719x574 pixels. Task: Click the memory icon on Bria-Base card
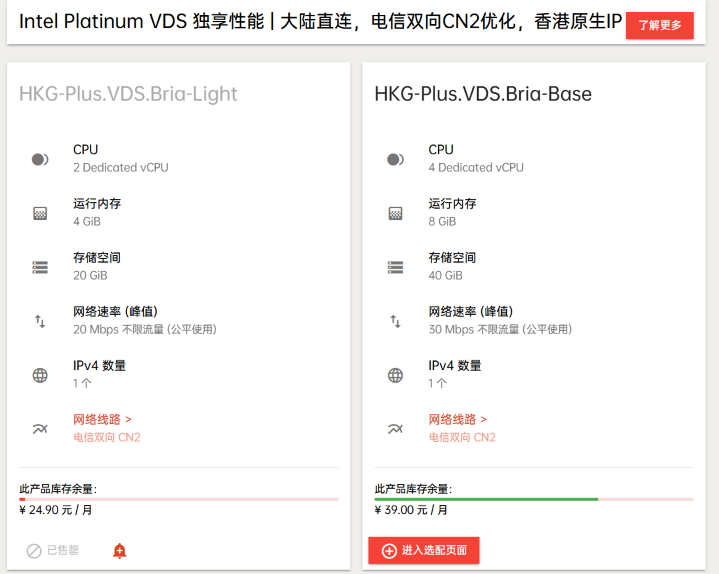(395, 213)
